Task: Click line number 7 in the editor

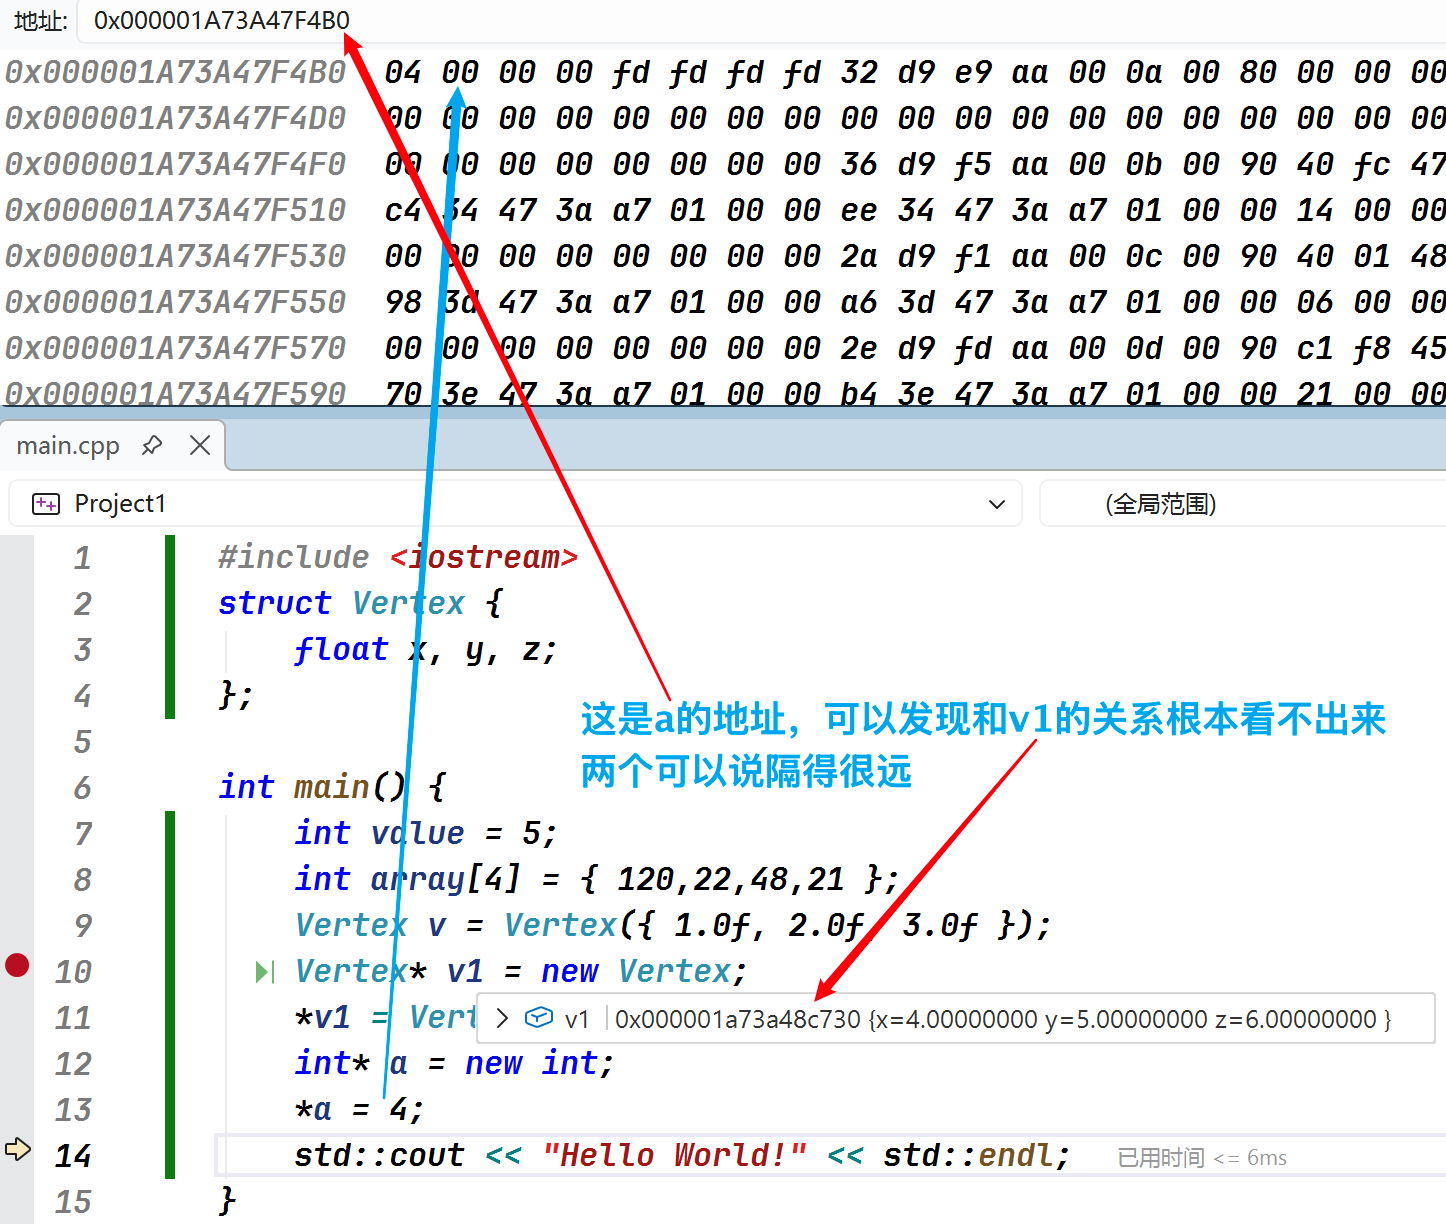Action: pos(82,834)
